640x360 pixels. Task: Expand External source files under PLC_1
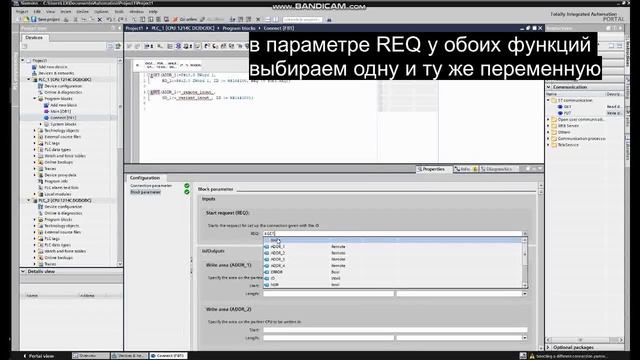(x=35, y=137)
